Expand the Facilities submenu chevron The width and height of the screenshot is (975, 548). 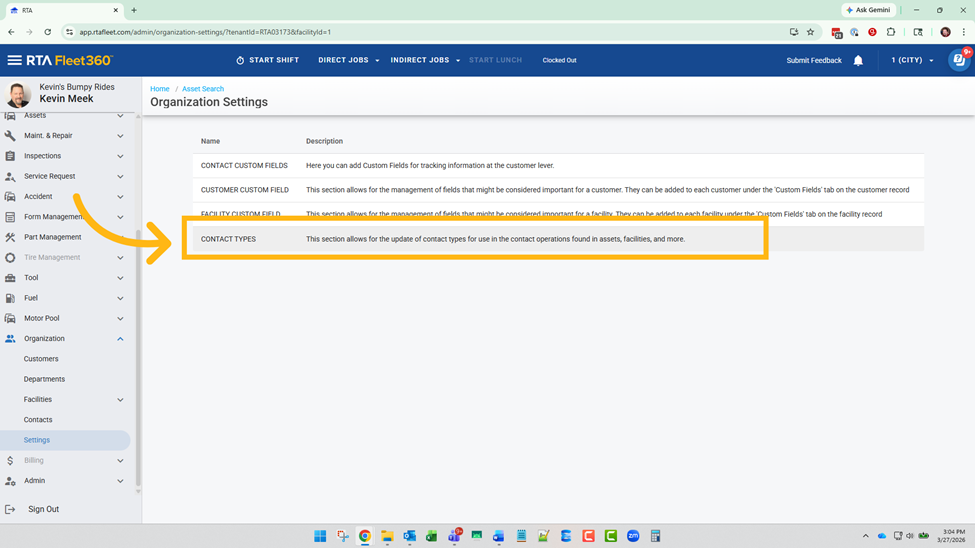click(x=120, y=400)
